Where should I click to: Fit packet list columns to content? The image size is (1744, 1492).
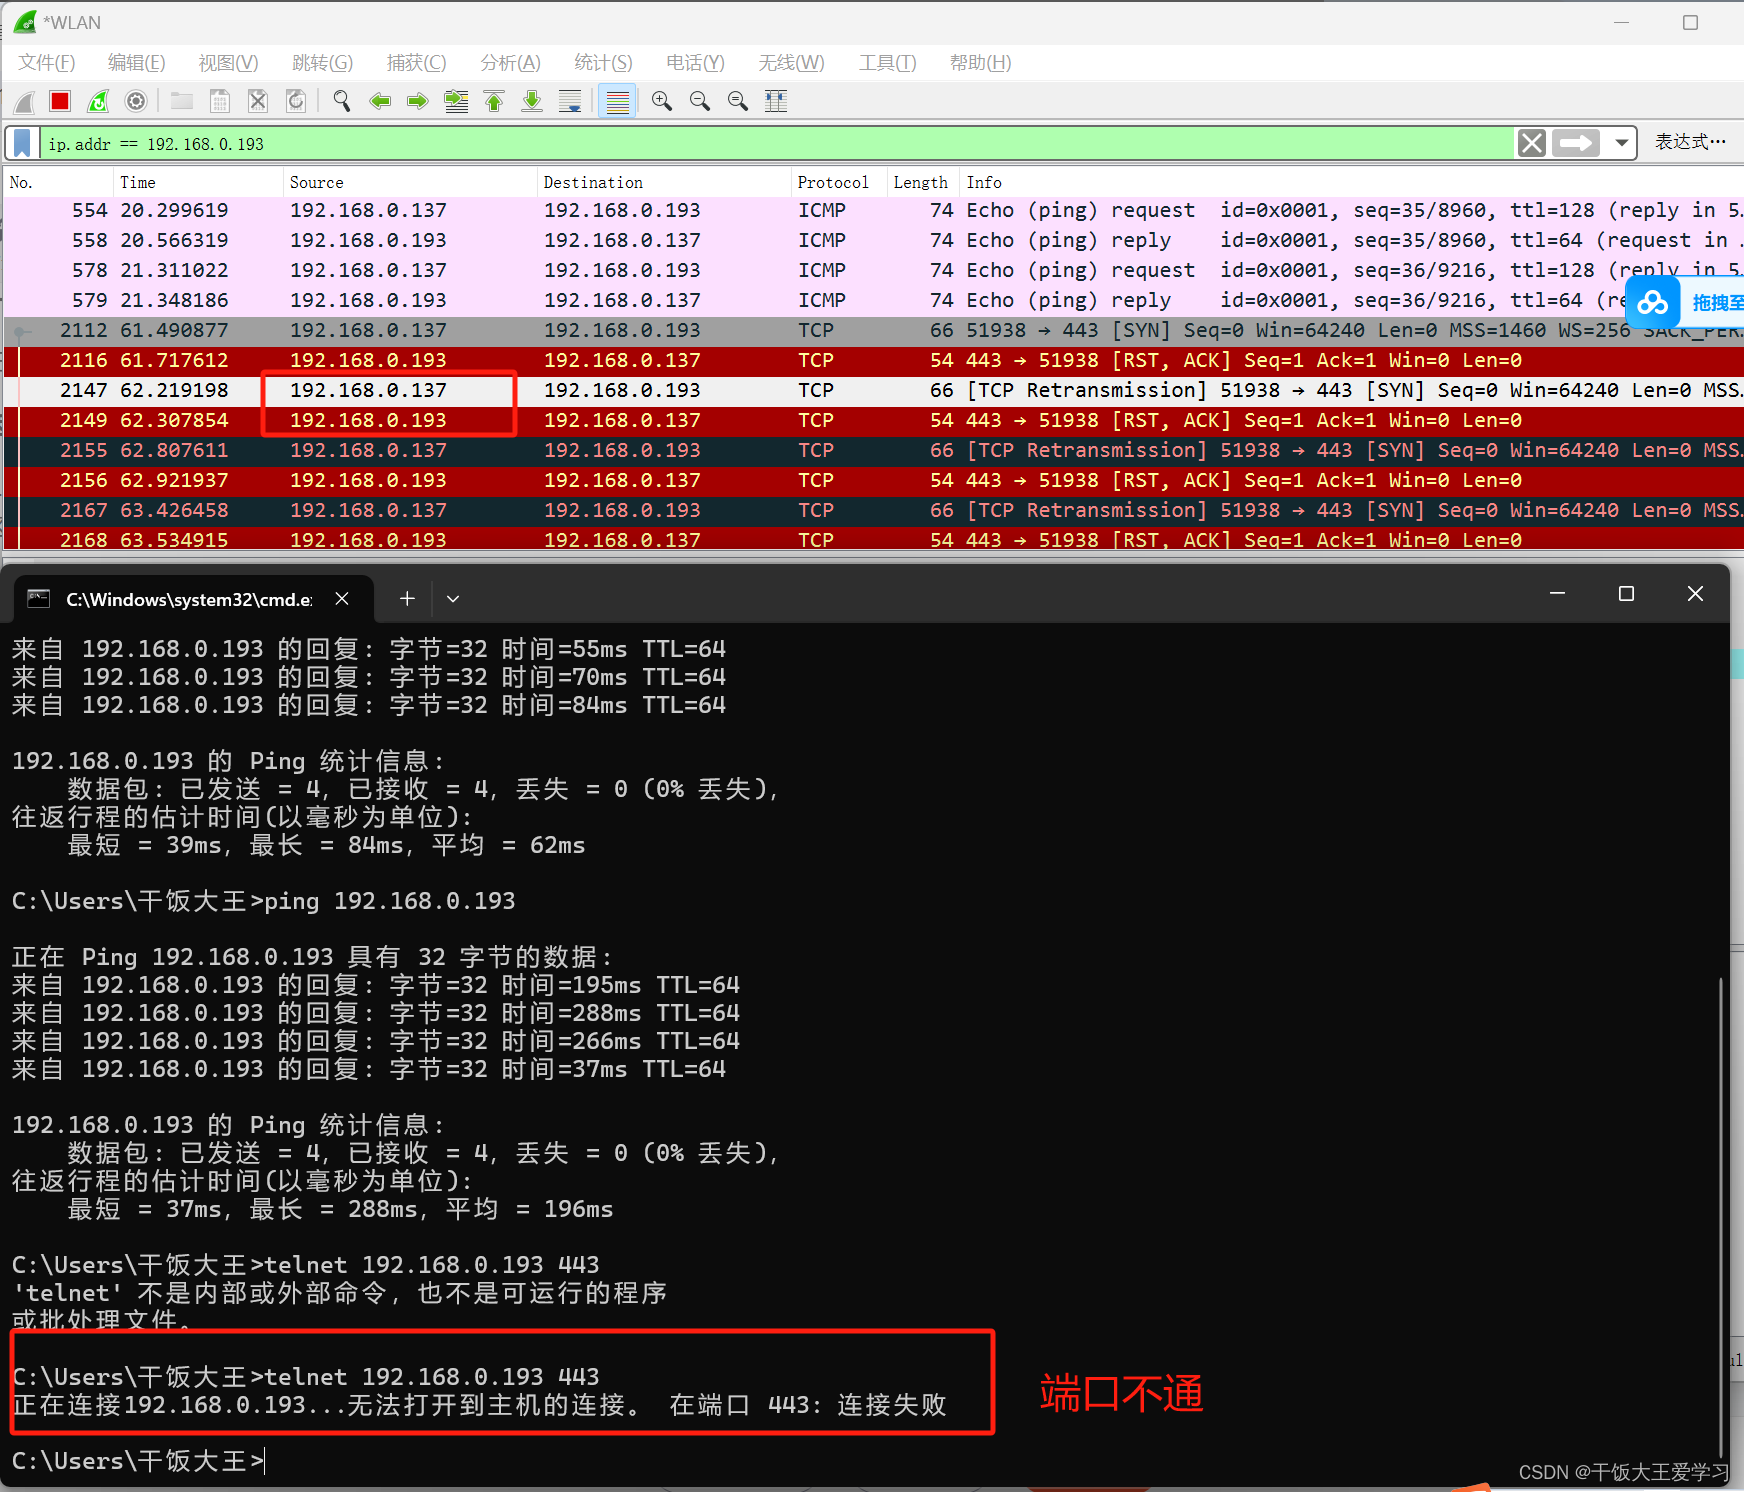coord(776,101)
